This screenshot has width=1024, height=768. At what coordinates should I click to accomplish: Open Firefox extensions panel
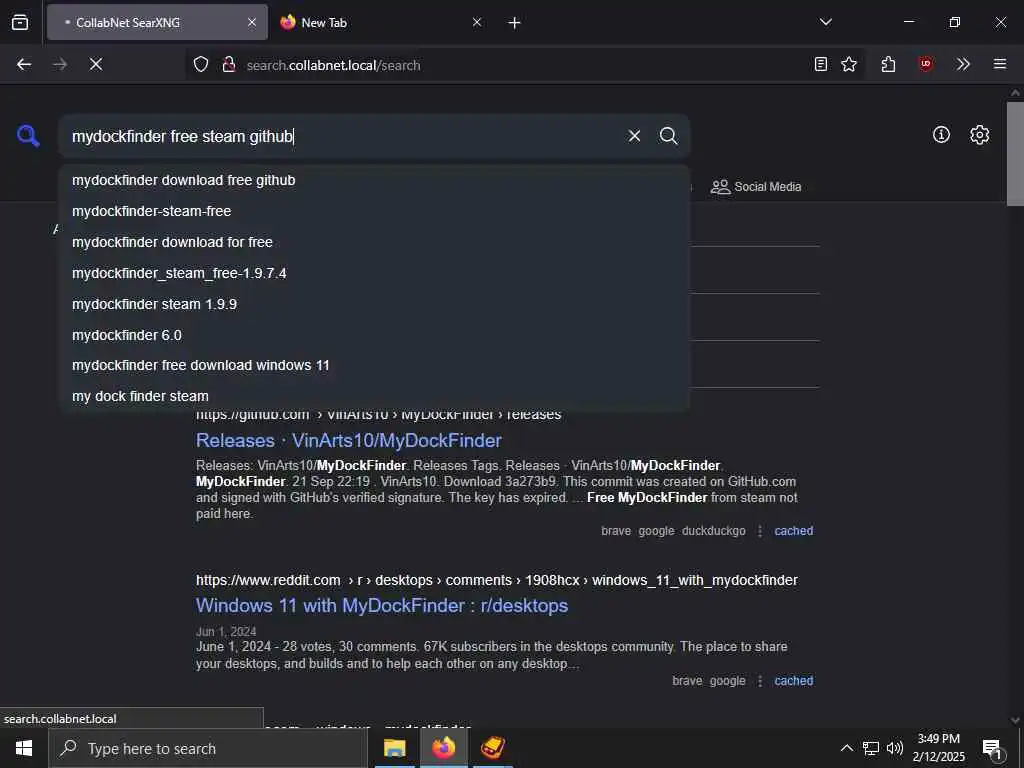[888, 64]
